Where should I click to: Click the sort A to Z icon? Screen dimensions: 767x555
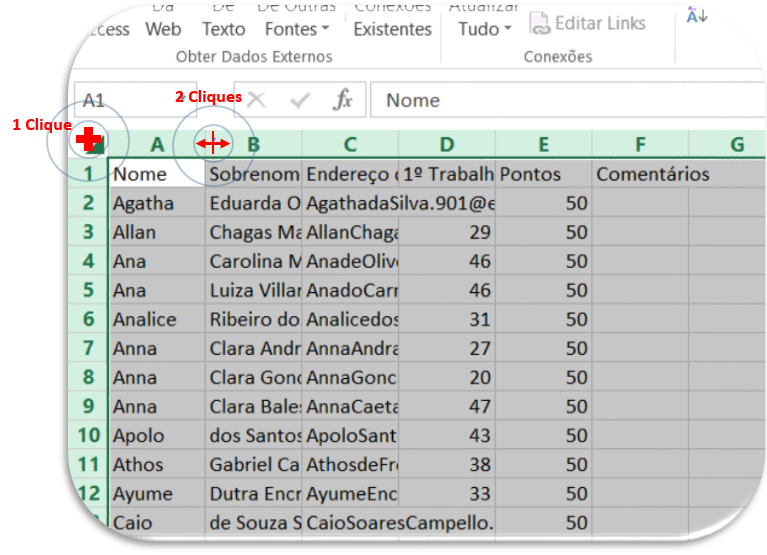point(697,15)
